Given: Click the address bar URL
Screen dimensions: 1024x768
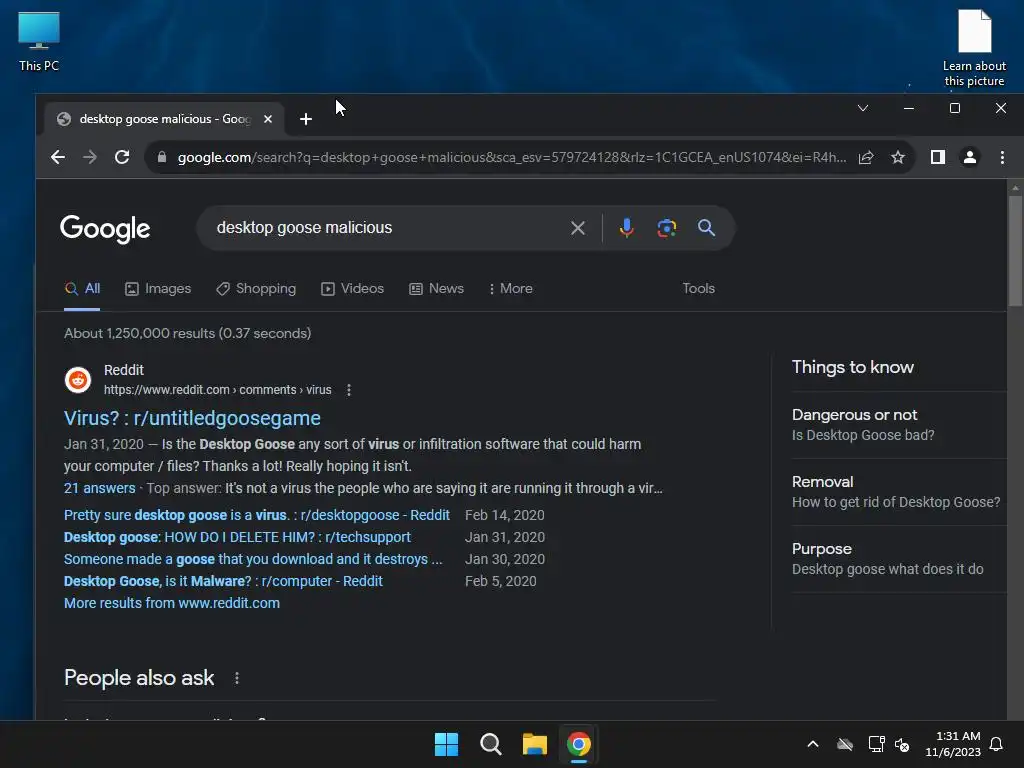Looking at the screenshot, I should 511,157.
